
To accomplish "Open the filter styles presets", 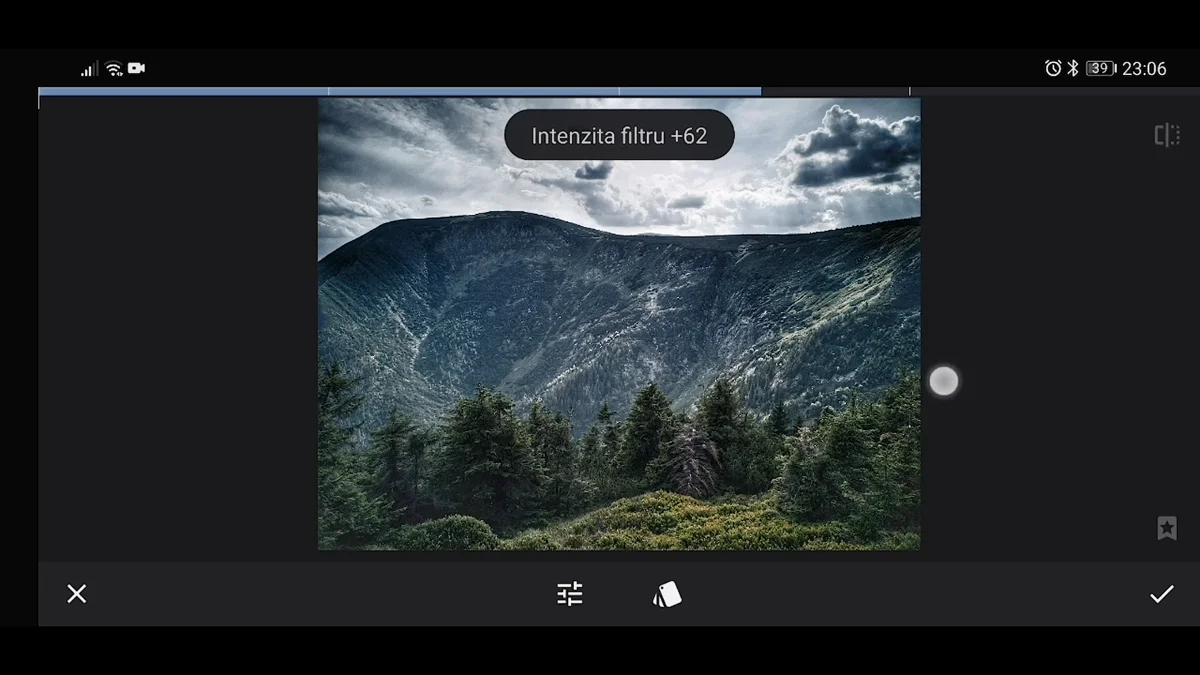I will 667,594.
